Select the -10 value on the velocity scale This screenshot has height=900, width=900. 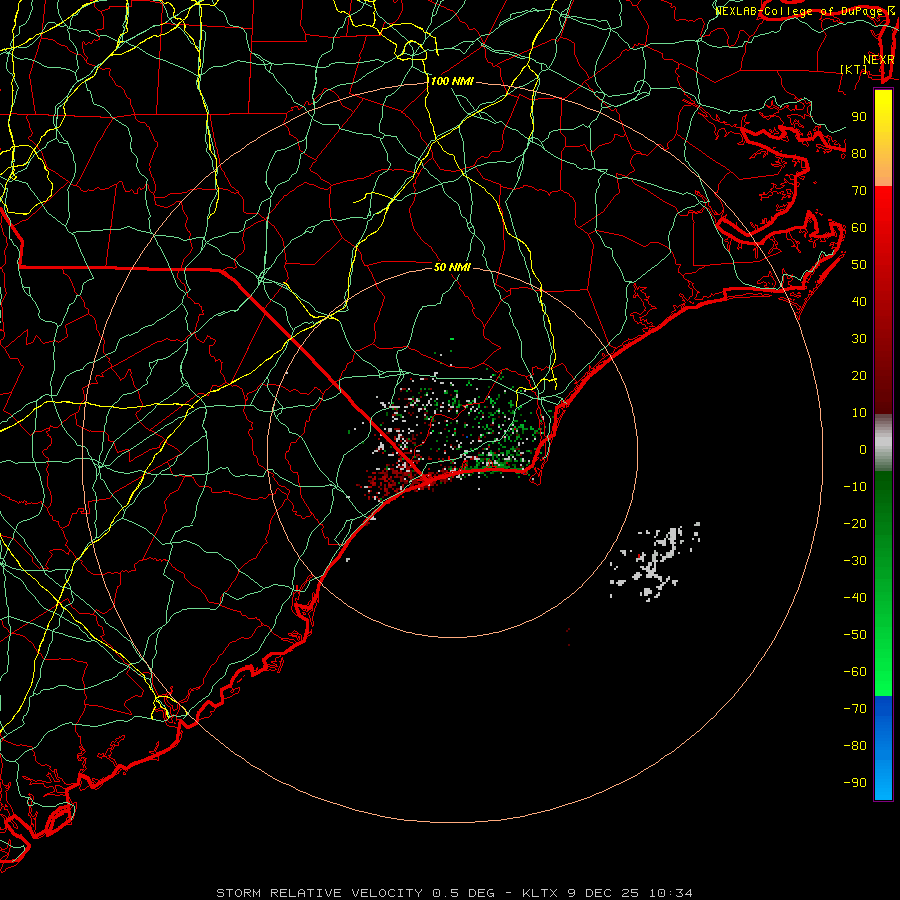[855, 487]
